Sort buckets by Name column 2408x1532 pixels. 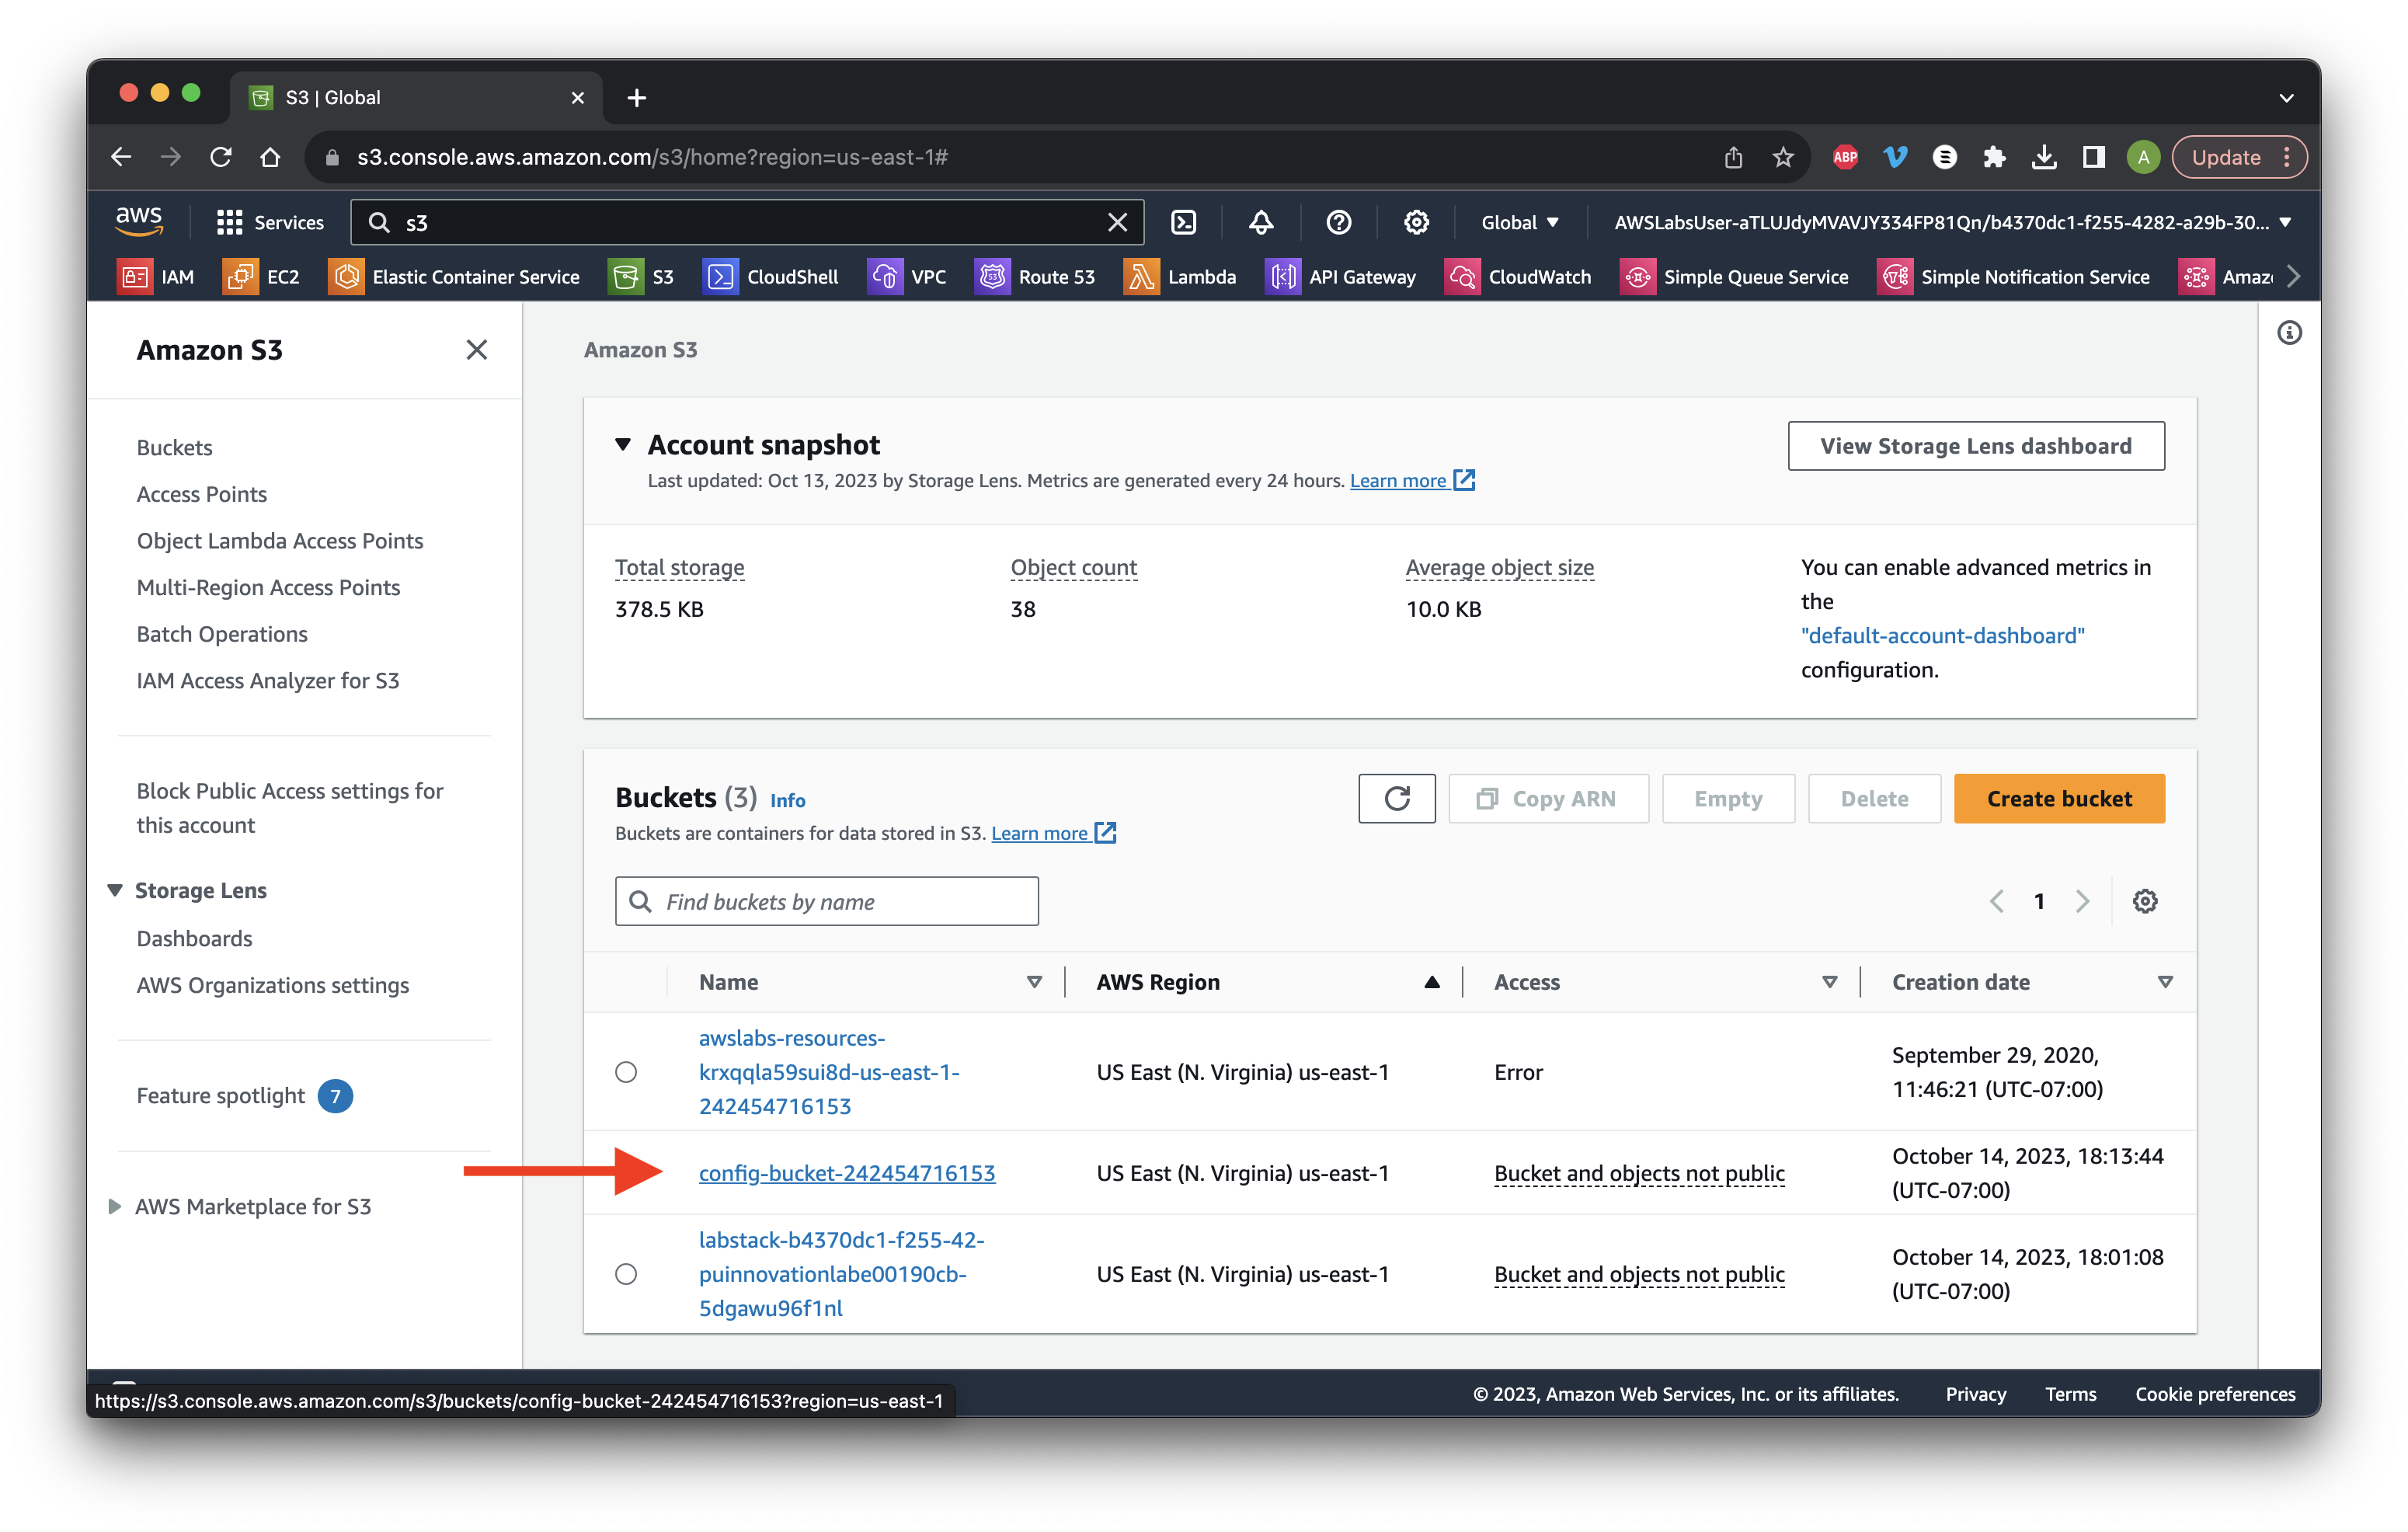pyautogui.click(x=1034, y=982)
